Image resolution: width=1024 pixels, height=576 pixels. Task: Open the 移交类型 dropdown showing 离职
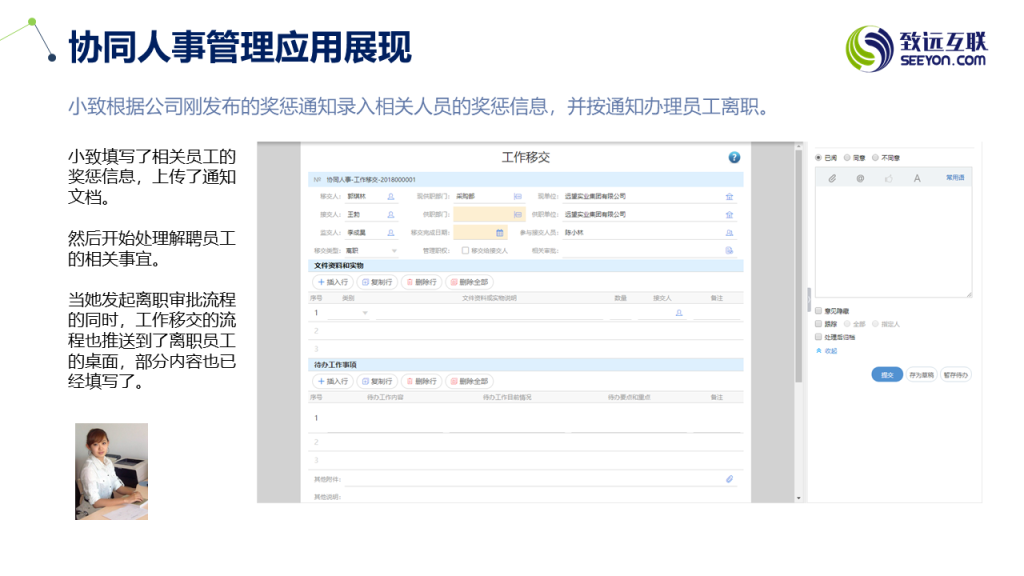[393, 250]
